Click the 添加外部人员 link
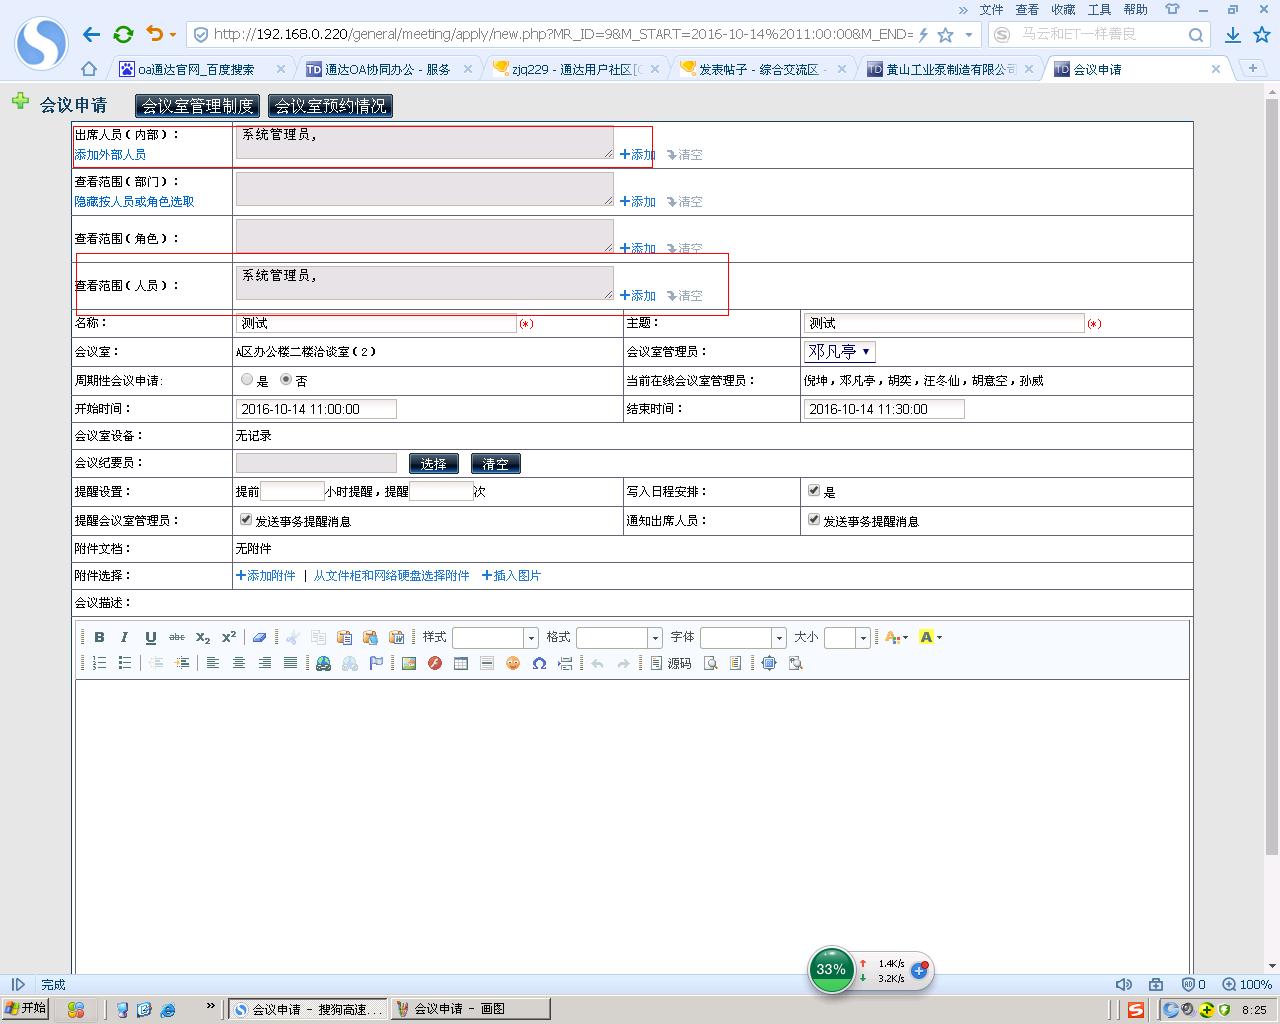1280x1024 pixels. [110, 155]
